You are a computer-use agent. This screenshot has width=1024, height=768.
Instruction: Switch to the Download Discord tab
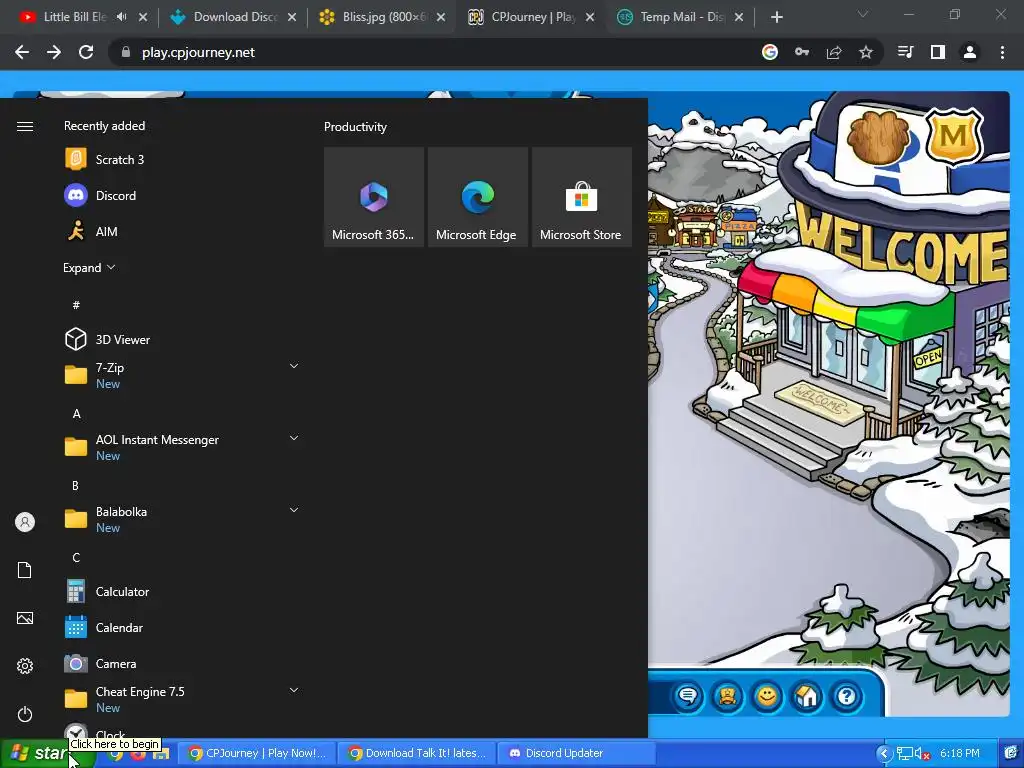click(x=234, y=17)
